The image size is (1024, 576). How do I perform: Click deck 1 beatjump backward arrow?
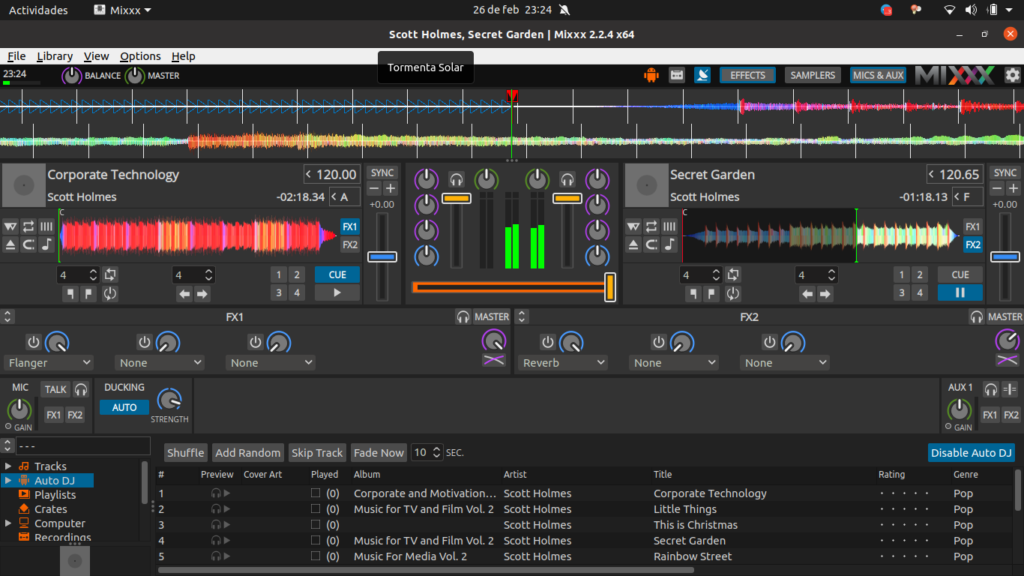(184, 294)
